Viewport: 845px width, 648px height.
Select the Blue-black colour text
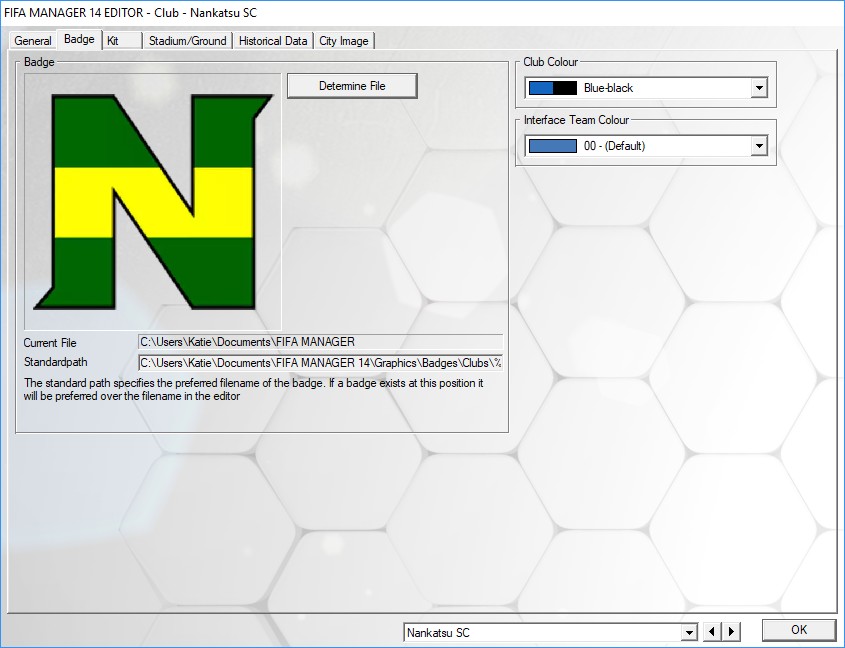(x=608, y=88)
